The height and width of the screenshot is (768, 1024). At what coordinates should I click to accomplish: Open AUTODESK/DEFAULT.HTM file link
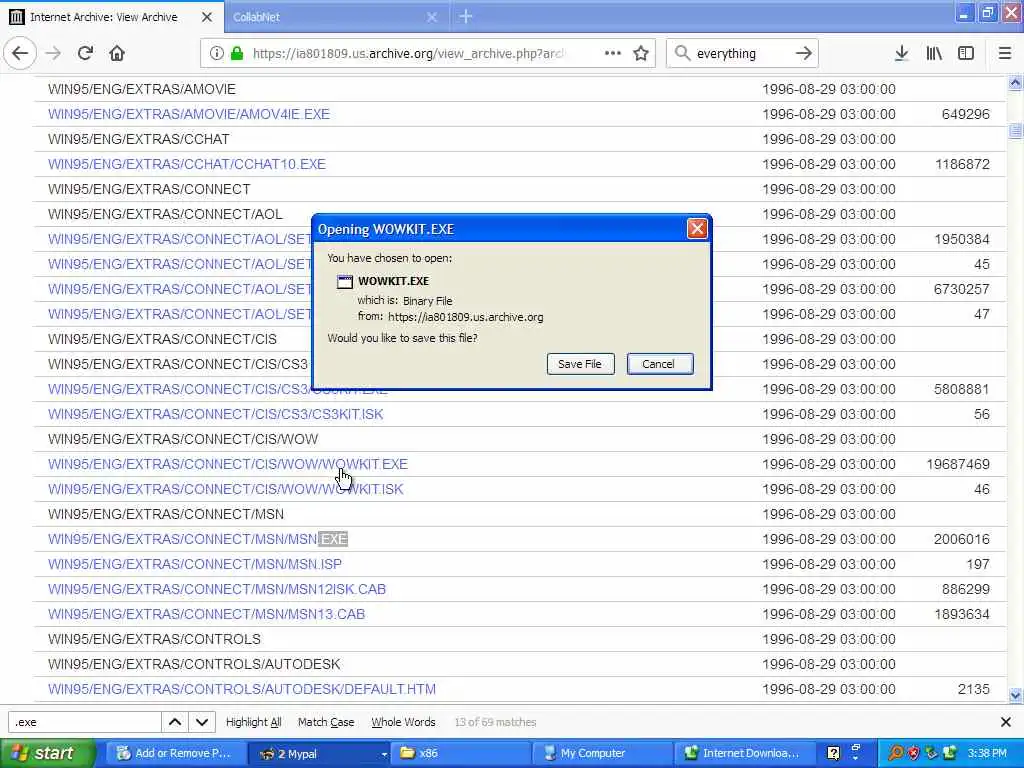tap(242, 689)
